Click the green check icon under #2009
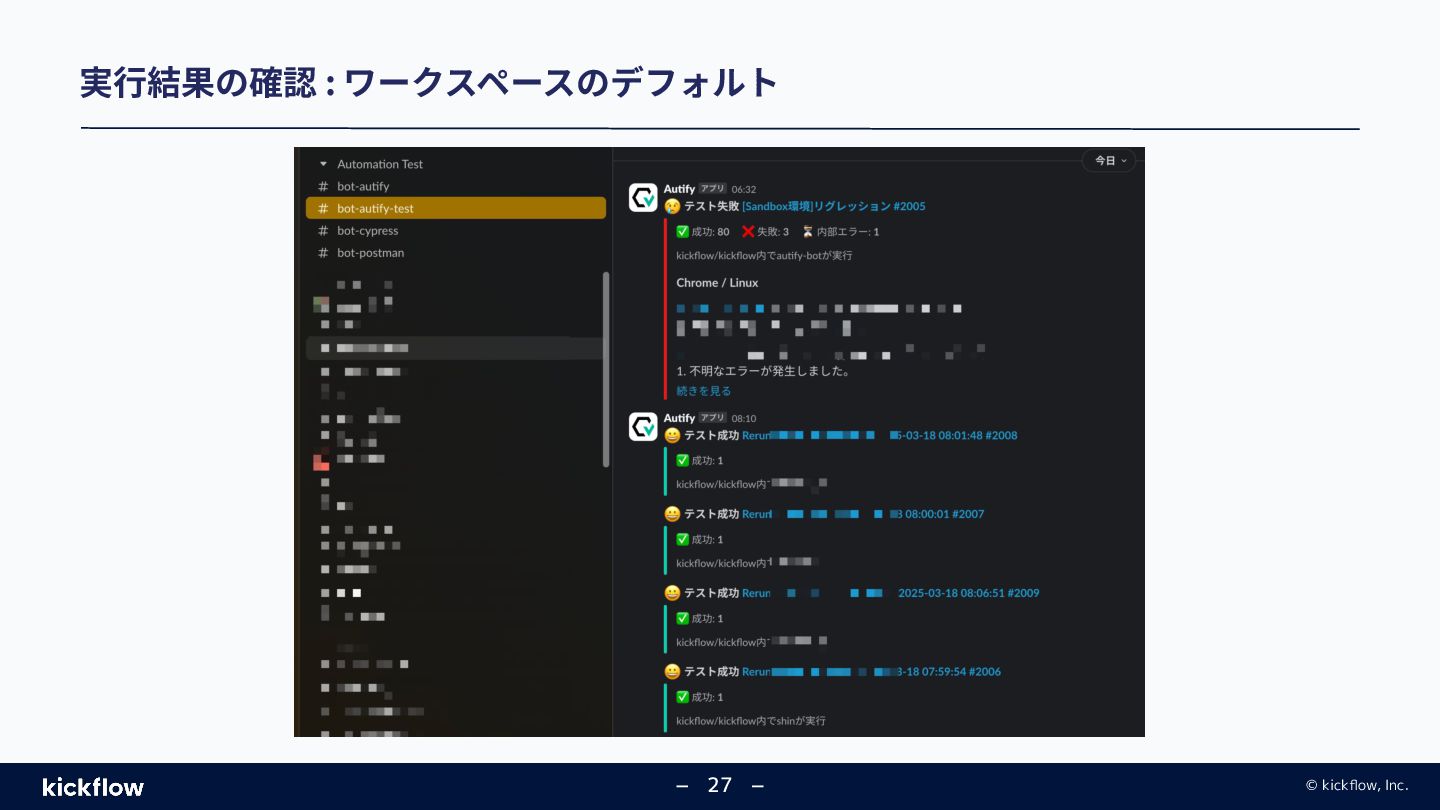Screen dimensions: 1440x810 pyautogui.click(x=682, y=618)
